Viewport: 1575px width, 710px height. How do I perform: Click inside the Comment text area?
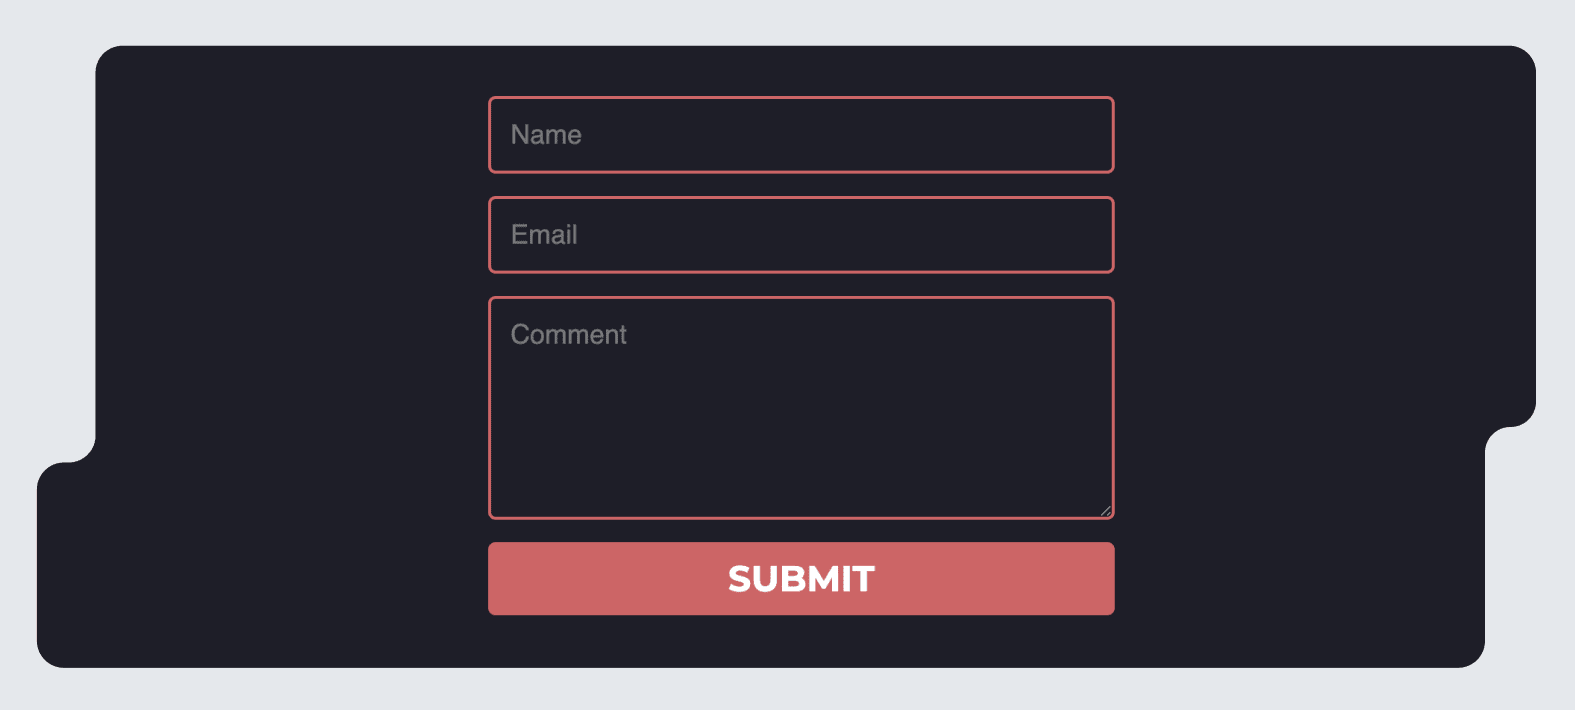coord(800,408)
